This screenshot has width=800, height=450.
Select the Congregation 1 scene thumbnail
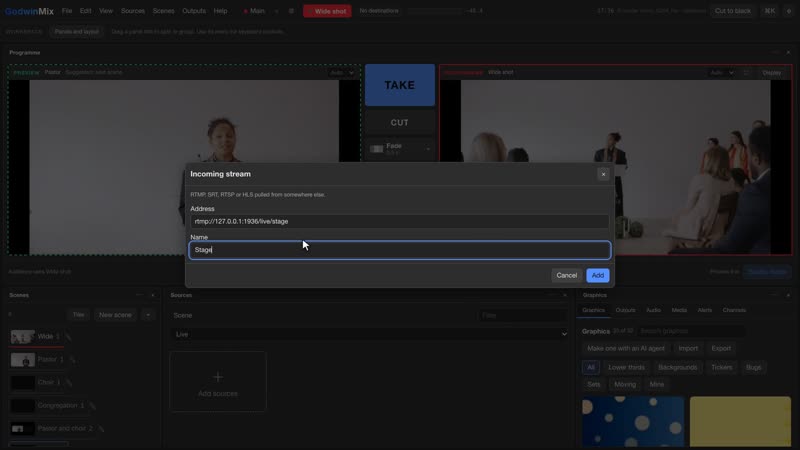pyautogui.click(x=22, y=406)
